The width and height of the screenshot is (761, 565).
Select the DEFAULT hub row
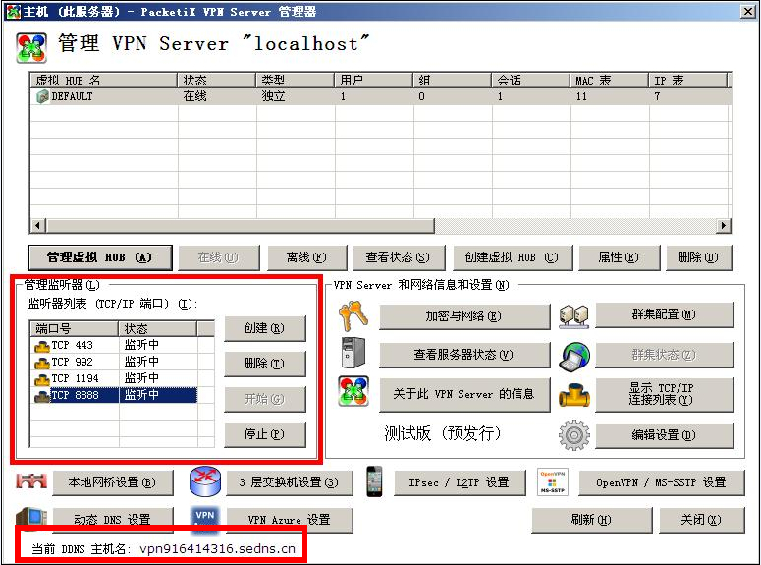click(381, 96)
